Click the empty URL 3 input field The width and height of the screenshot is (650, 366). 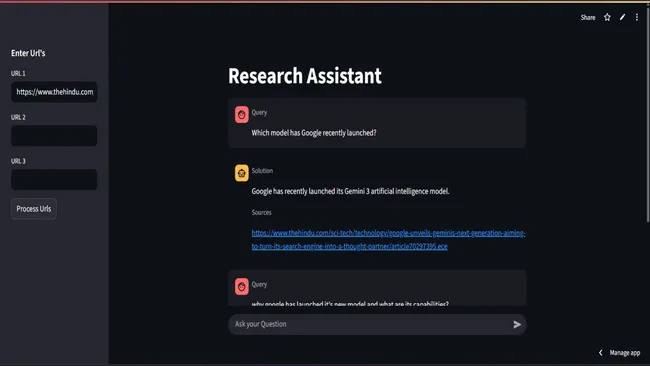pyautogui.click(x=54, y=179)
